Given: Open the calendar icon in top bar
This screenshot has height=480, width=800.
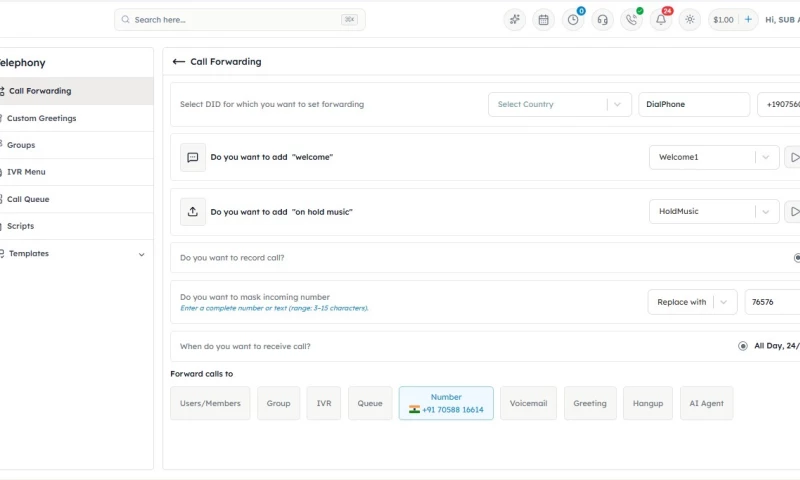Looking at the screenshot, I should [x=543, y=20].
